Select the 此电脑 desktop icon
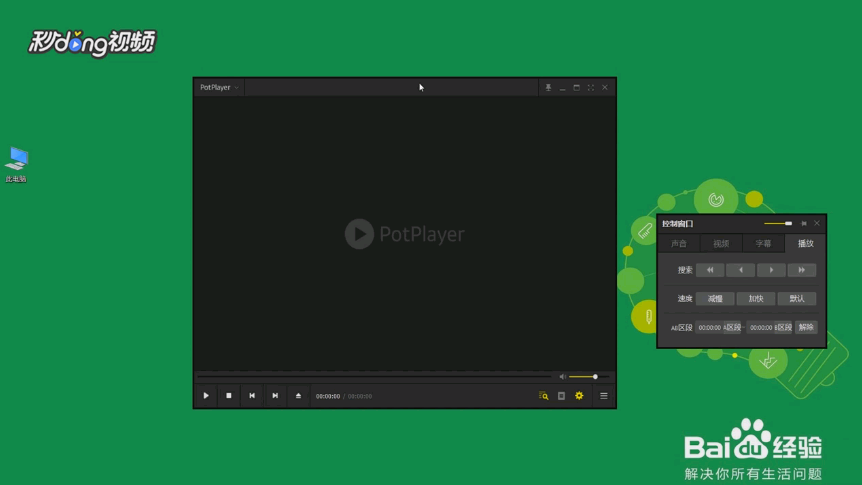This screenshot has width=862, height=485. pos(16,164)
